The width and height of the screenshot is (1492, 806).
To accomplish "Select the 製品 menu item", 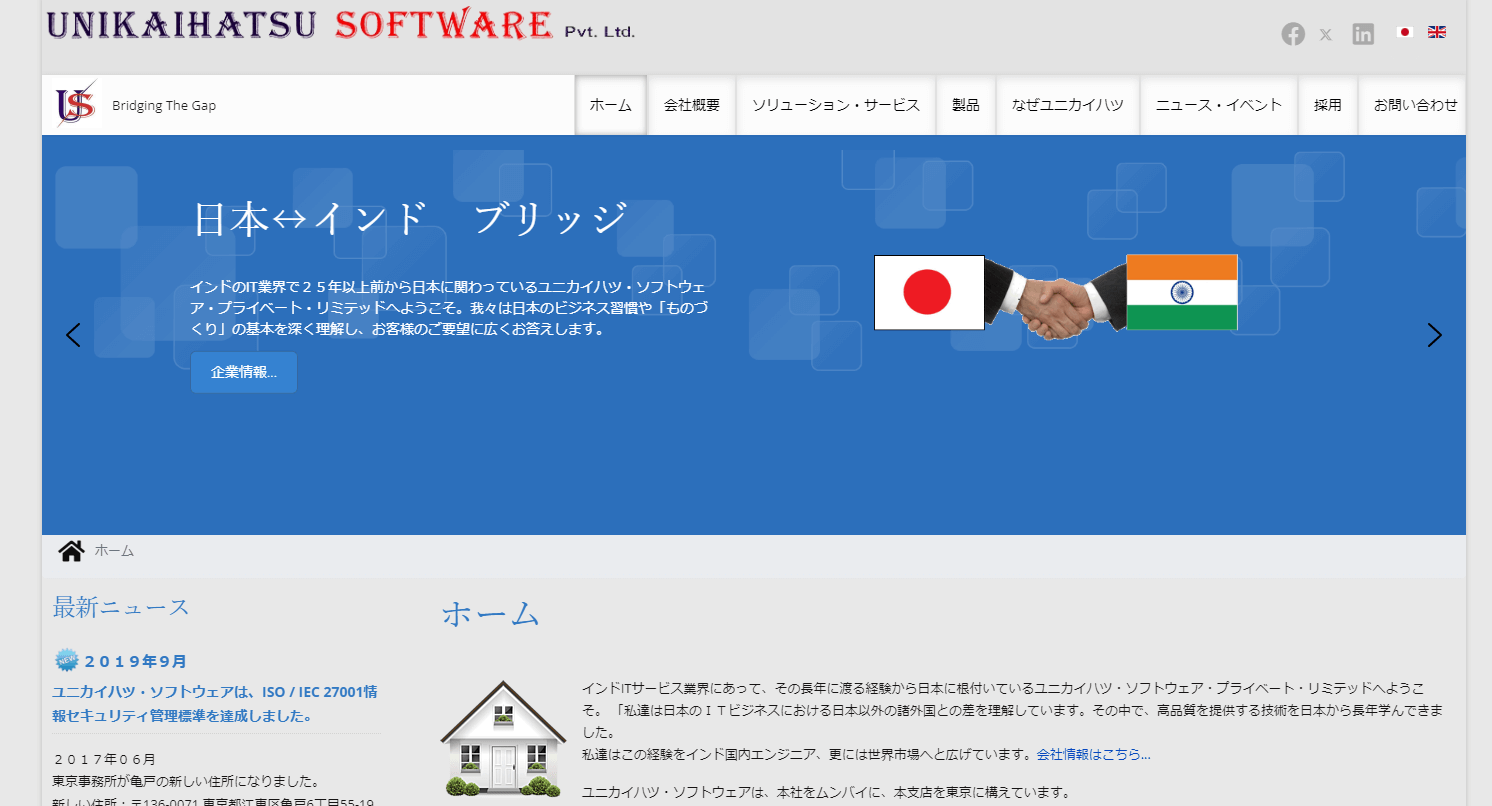I will tap(966, 105).
